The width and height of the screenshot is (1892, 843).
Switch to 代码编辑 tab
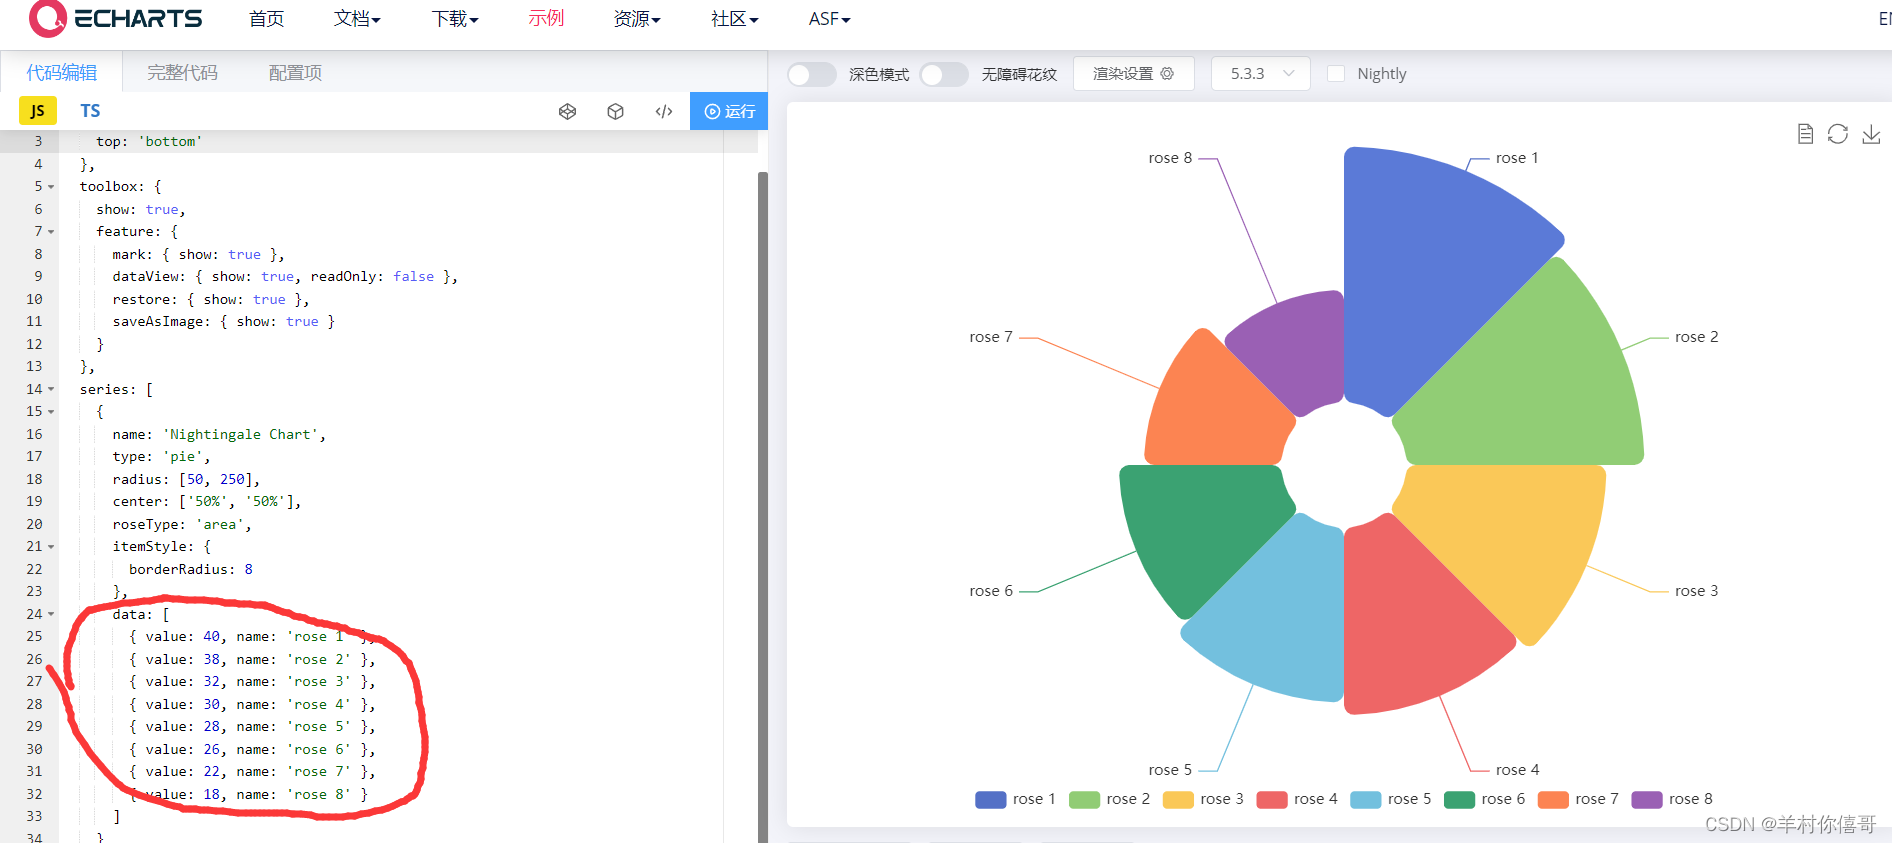[61, 72]
